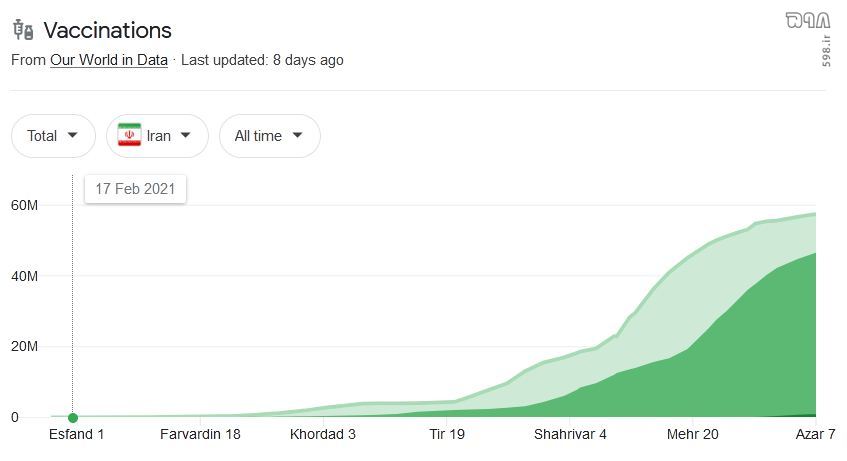Click the vaccine syringe icon beside Vaccinations
847x461 pixels.
(23, 30)
